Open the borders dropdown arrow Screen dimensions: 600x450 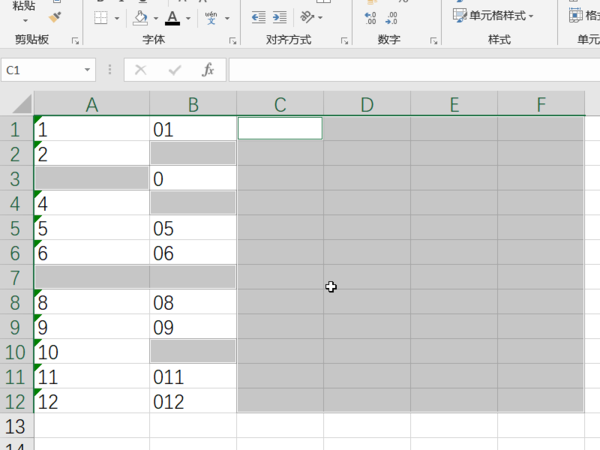(117, 18)
